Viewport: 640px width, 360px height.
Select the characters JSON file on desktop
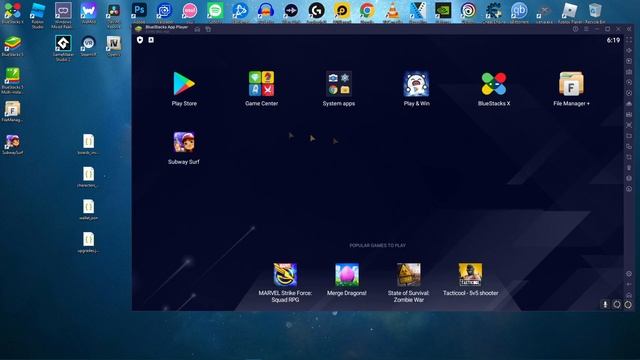(88, 177)
